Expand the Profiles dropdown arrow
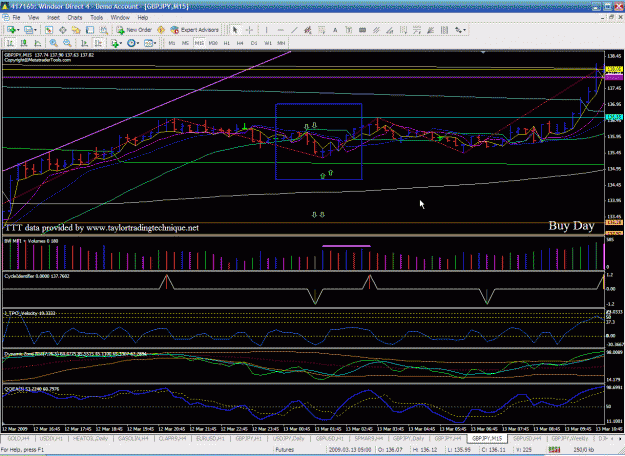The height and width of the screenshot is (456, 625). [x=35, y=30]
